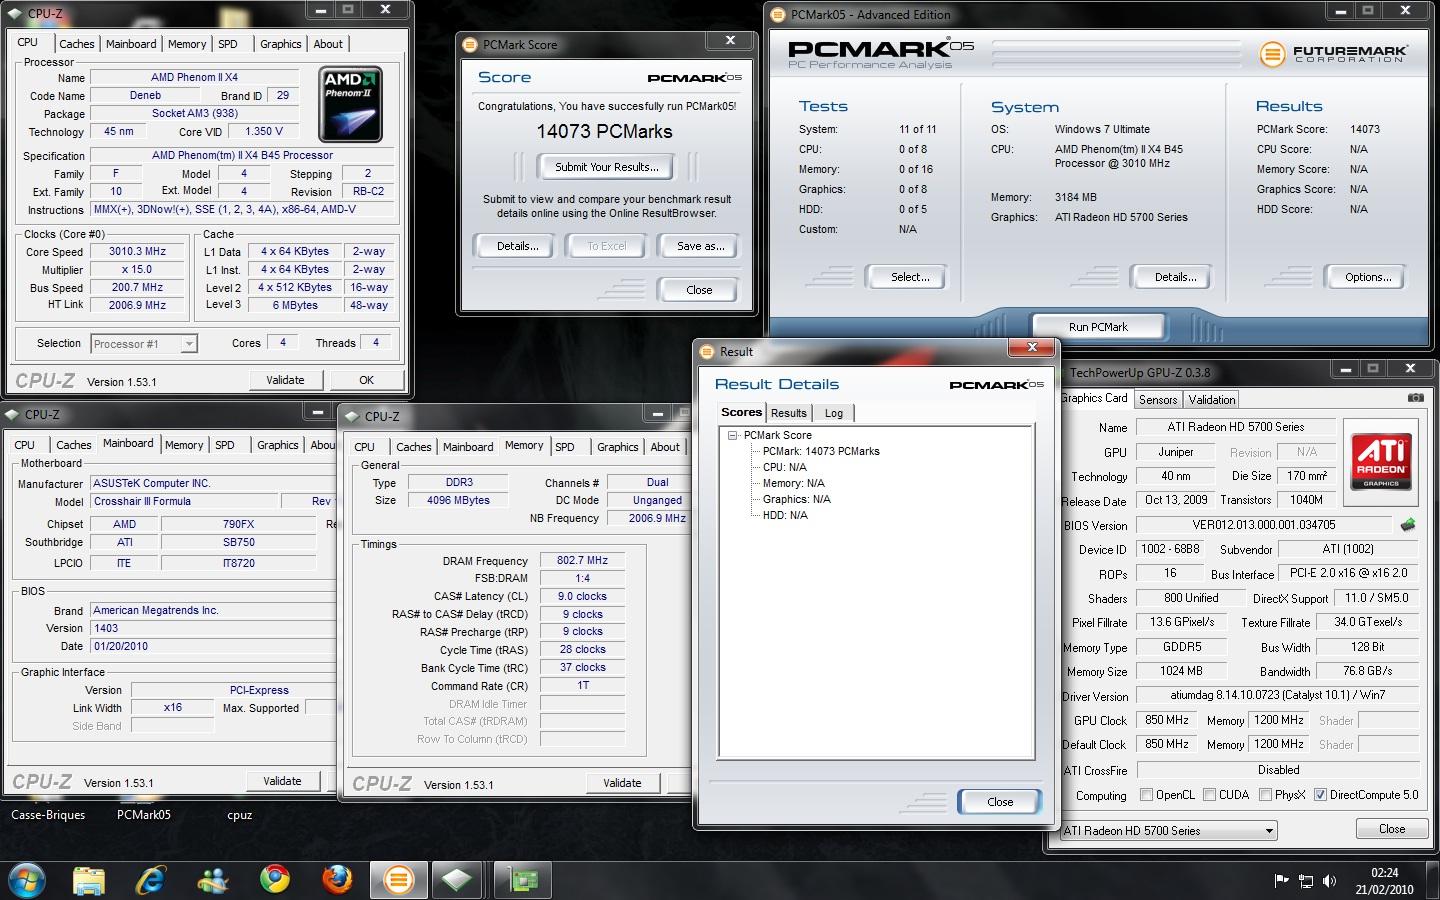
Task: Click the PCMark05 Advanced Edition title icon
Action: 779,14
